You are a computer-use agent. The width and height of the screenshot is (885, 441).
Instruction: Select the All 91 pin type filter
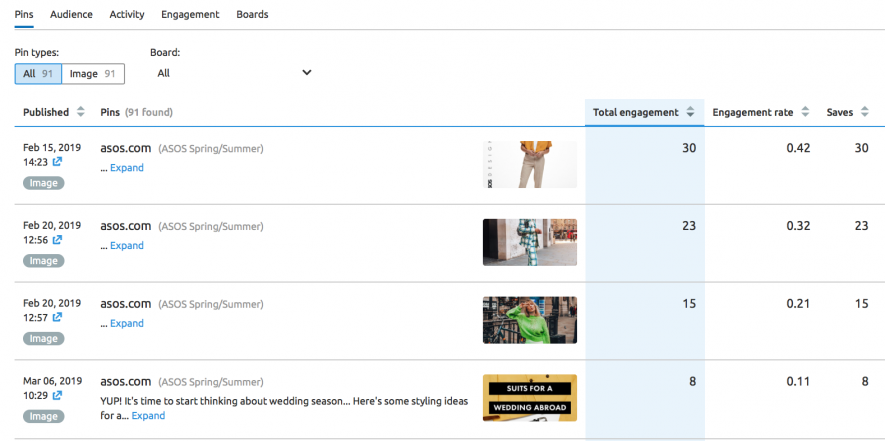point(38,73)
